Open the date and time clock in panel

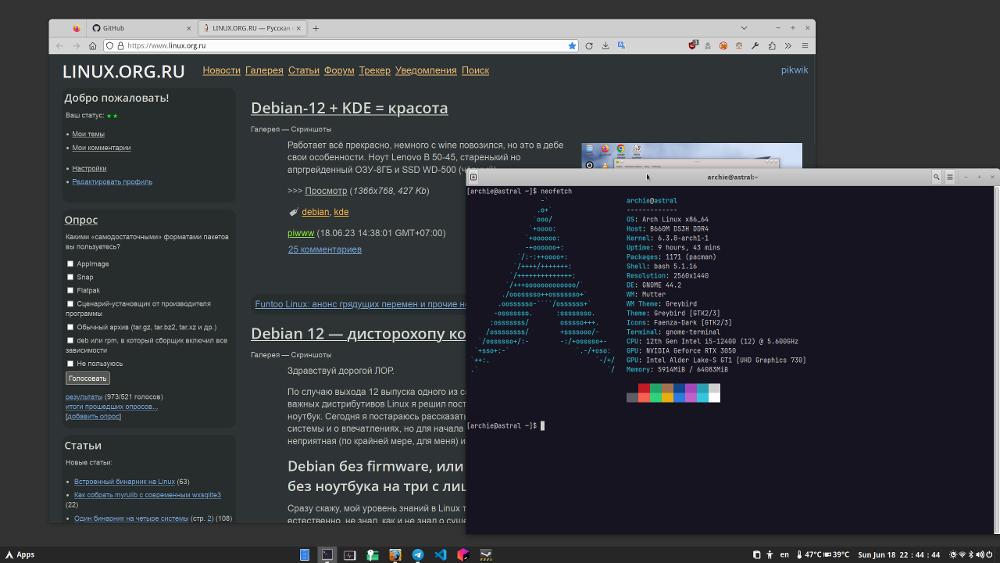(899, 555)
